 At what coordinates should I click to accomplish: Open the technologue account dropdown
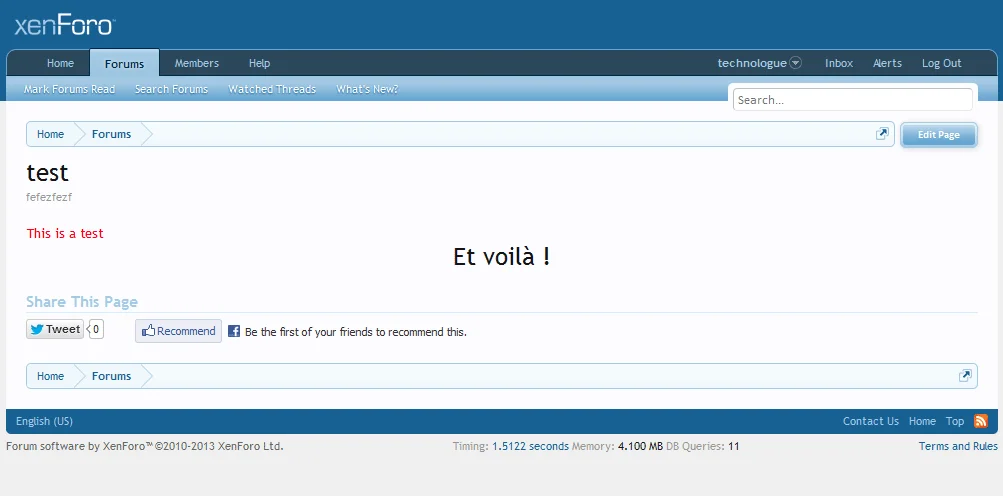(x=759, y=63)
